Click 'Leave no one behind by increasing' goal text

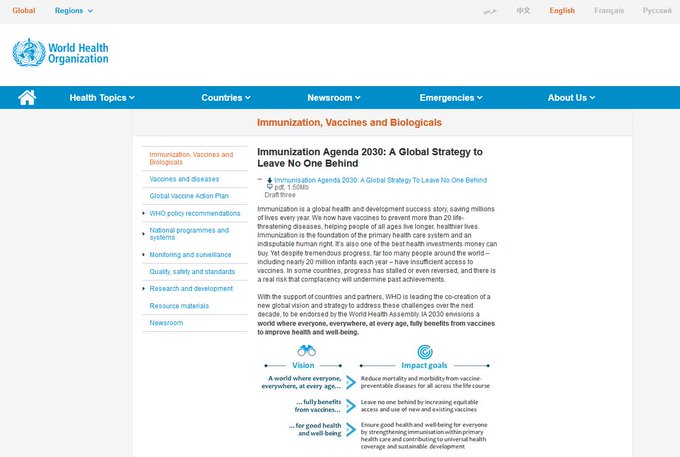(419, 405)
